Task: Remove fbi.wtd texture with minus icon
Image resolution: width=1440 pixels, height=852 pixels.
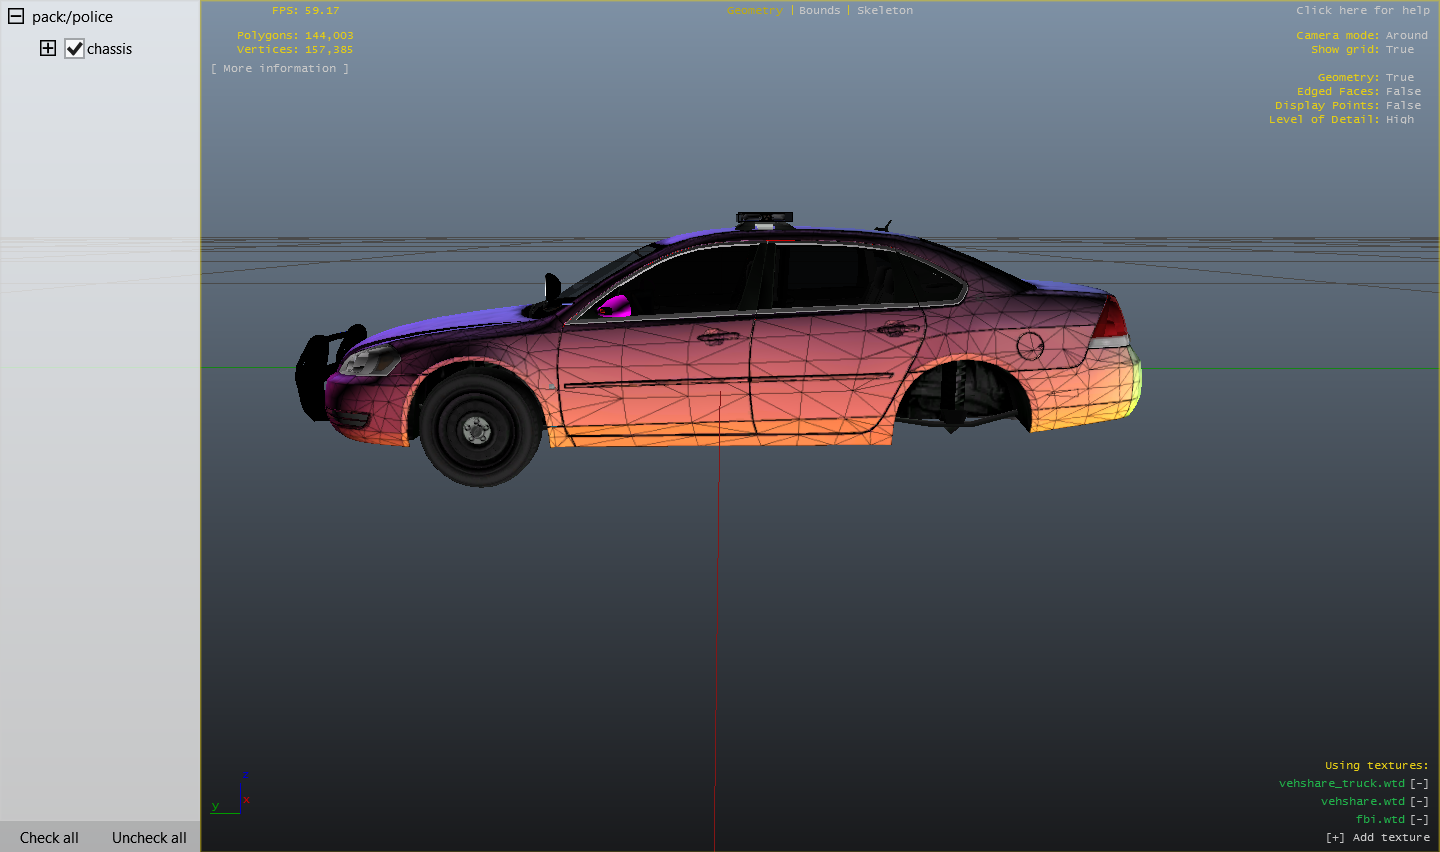Action: [x=1419, y=820]
